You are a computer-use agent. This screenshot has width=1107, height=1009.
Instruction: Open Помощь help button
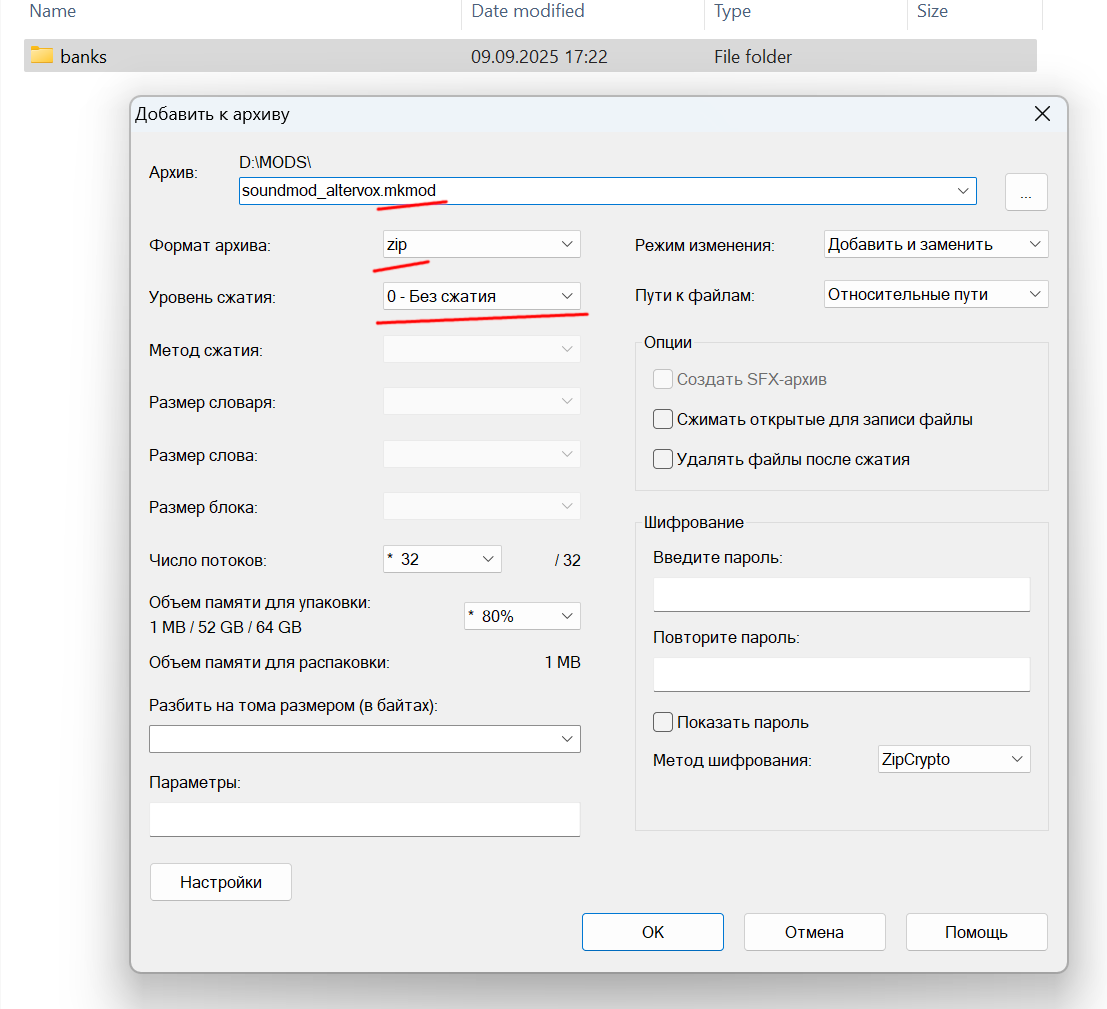976,932
